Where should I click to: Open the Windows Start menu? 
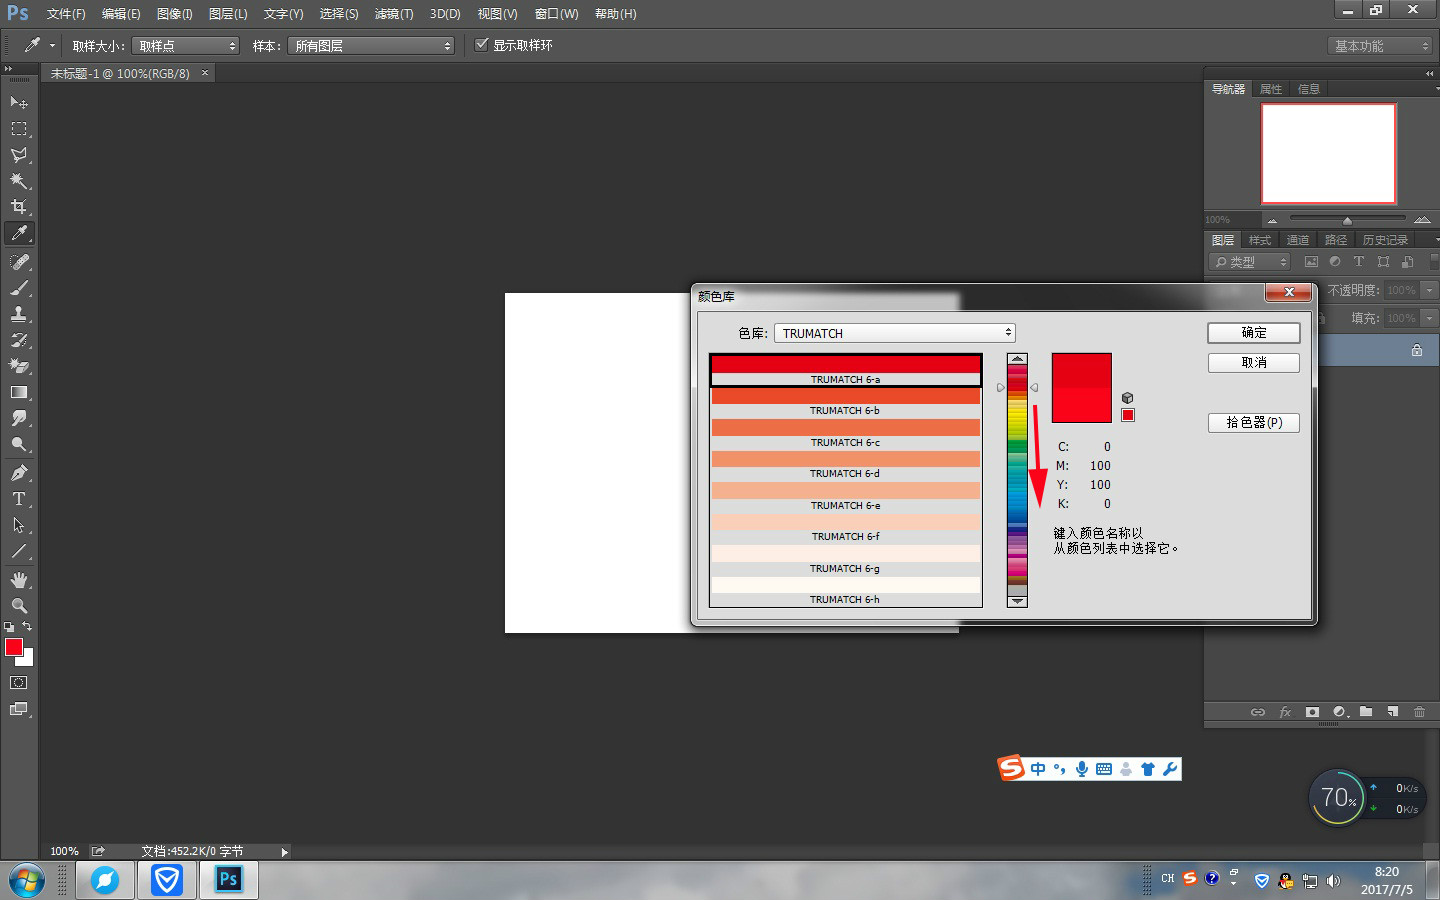tap(26, 881)
